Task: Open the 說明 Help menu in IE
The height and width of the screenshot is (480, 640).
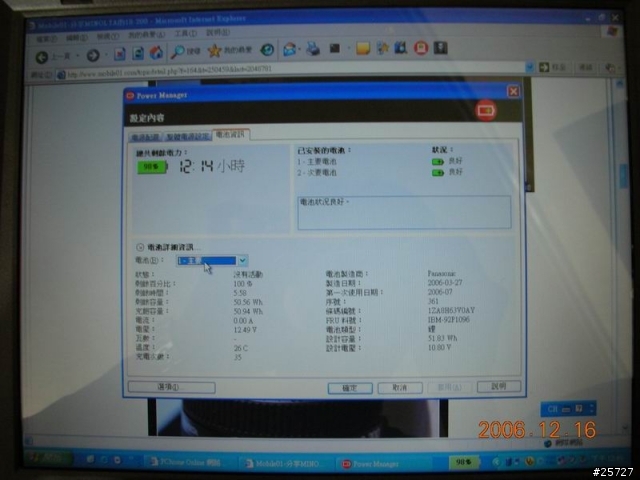Action: click(x=218, y=33)
